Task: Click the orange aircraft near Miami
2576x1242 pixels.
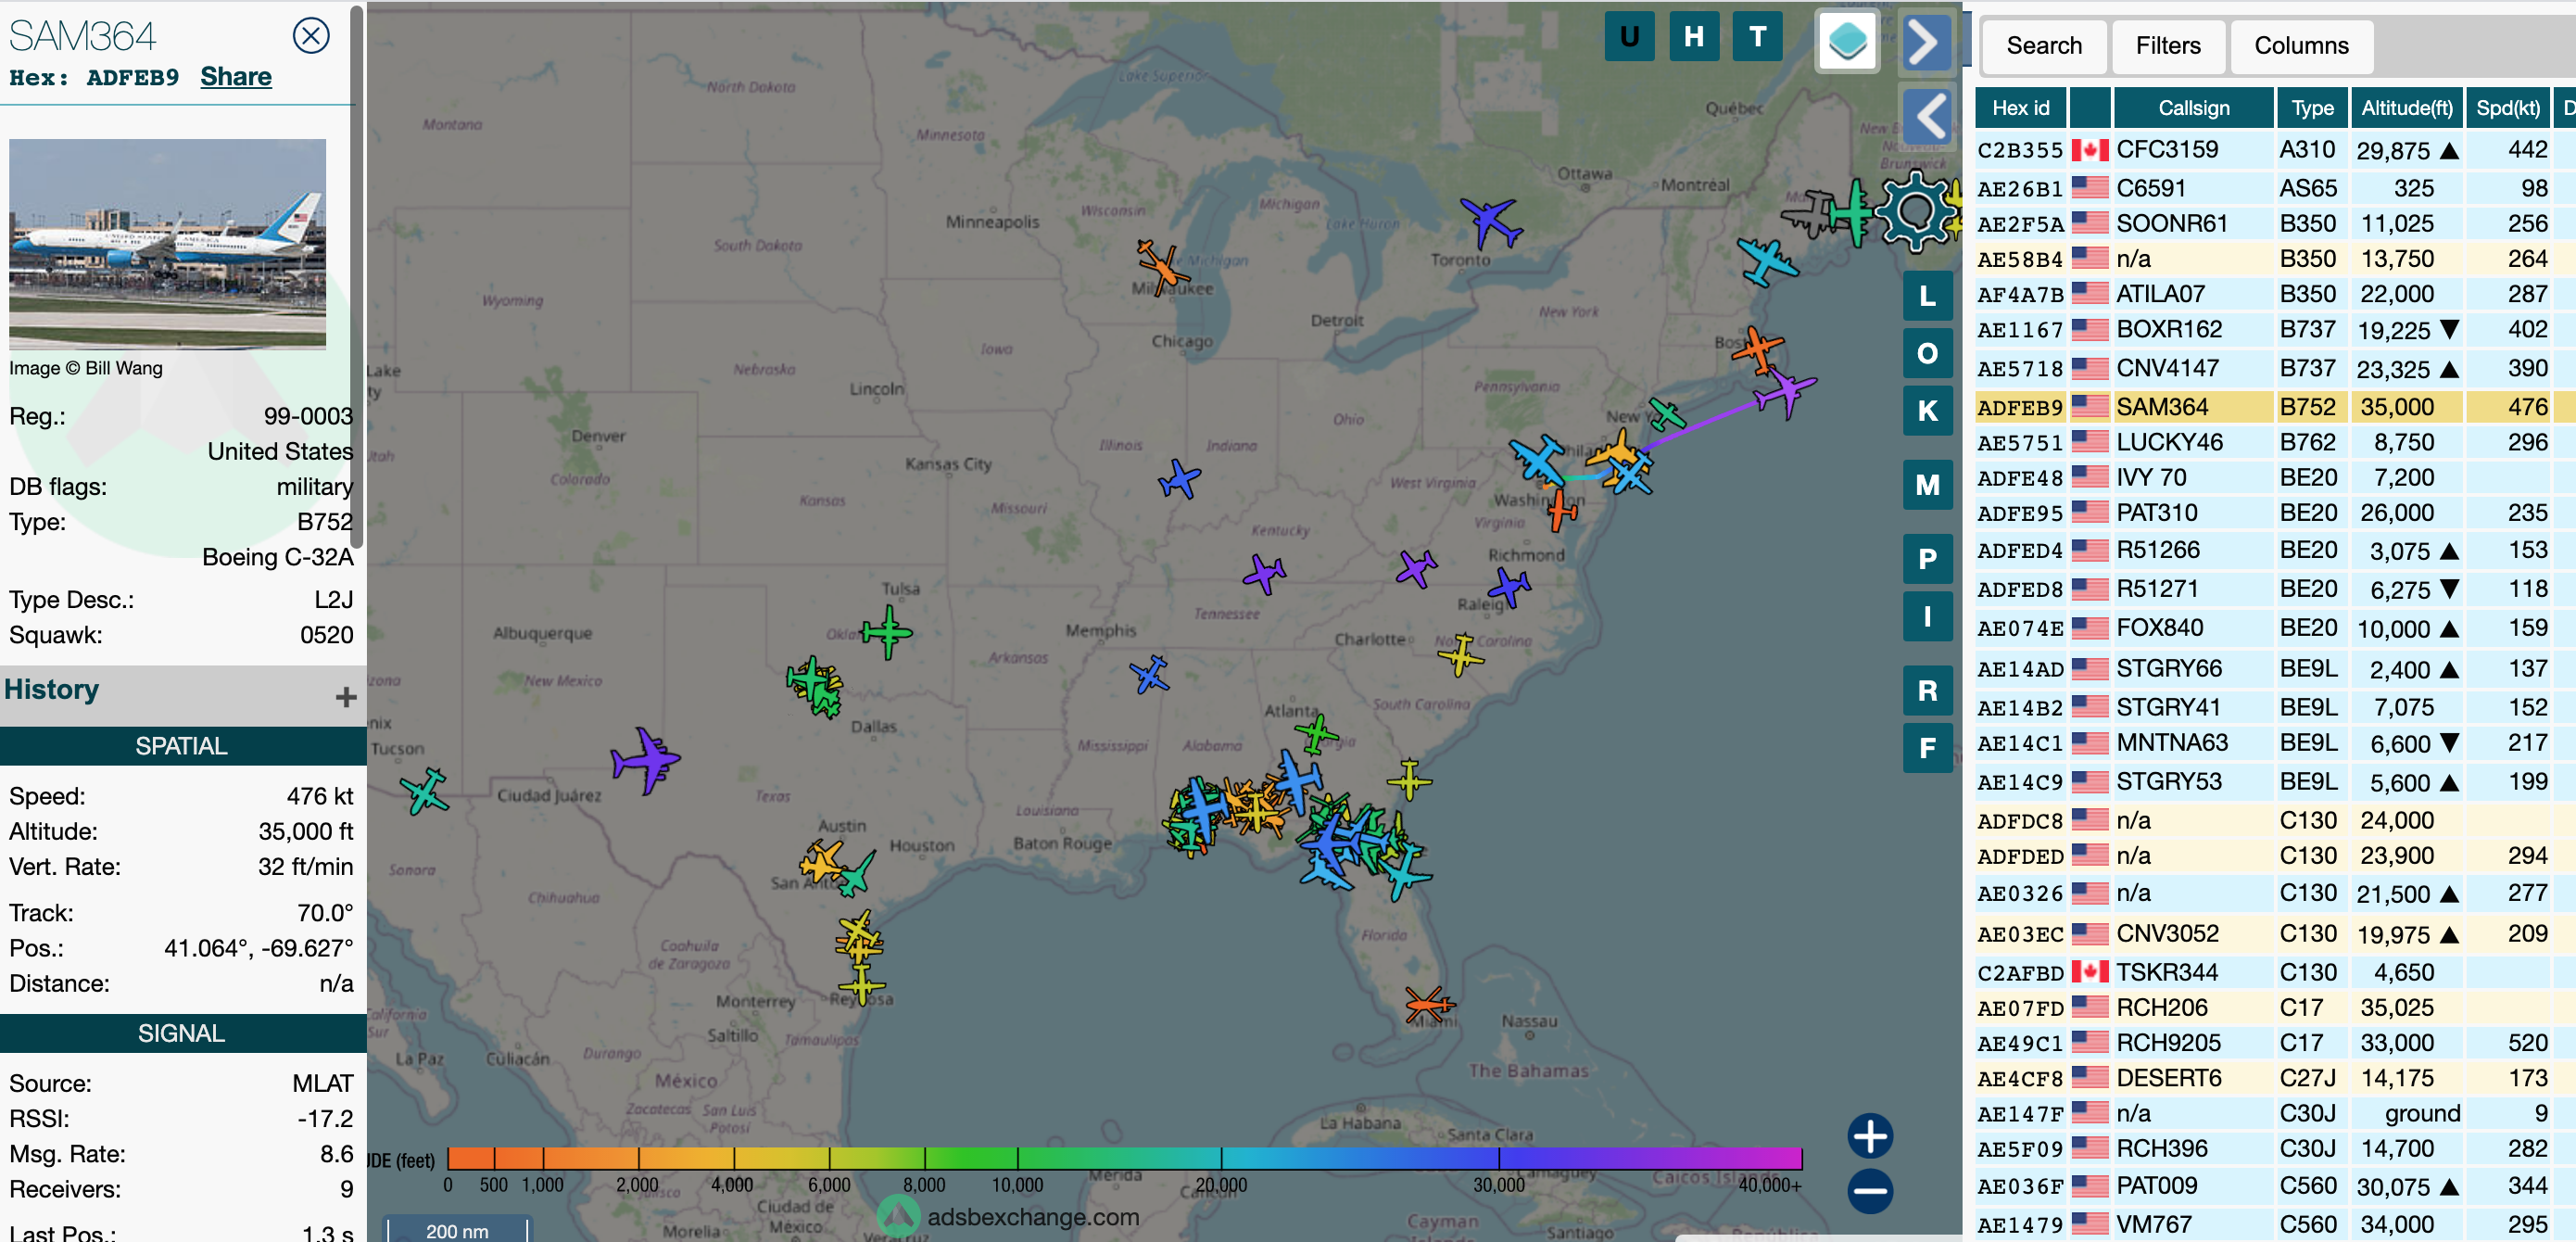Action: click(1429, 1003)
